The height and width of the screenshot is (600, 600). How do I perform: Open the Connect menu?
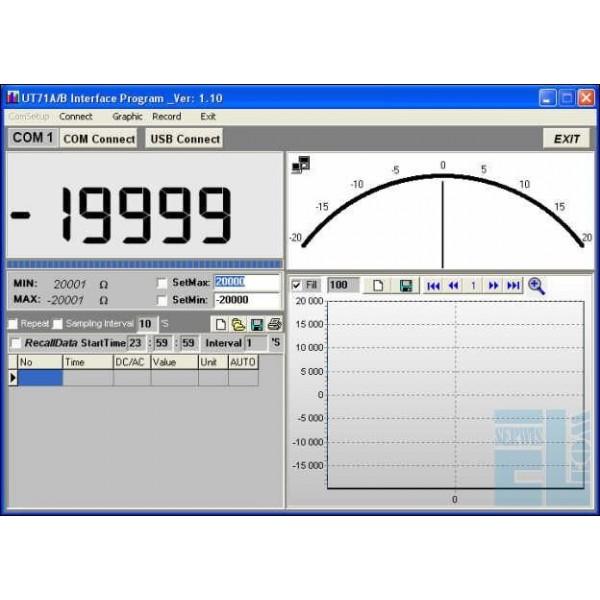76,117
